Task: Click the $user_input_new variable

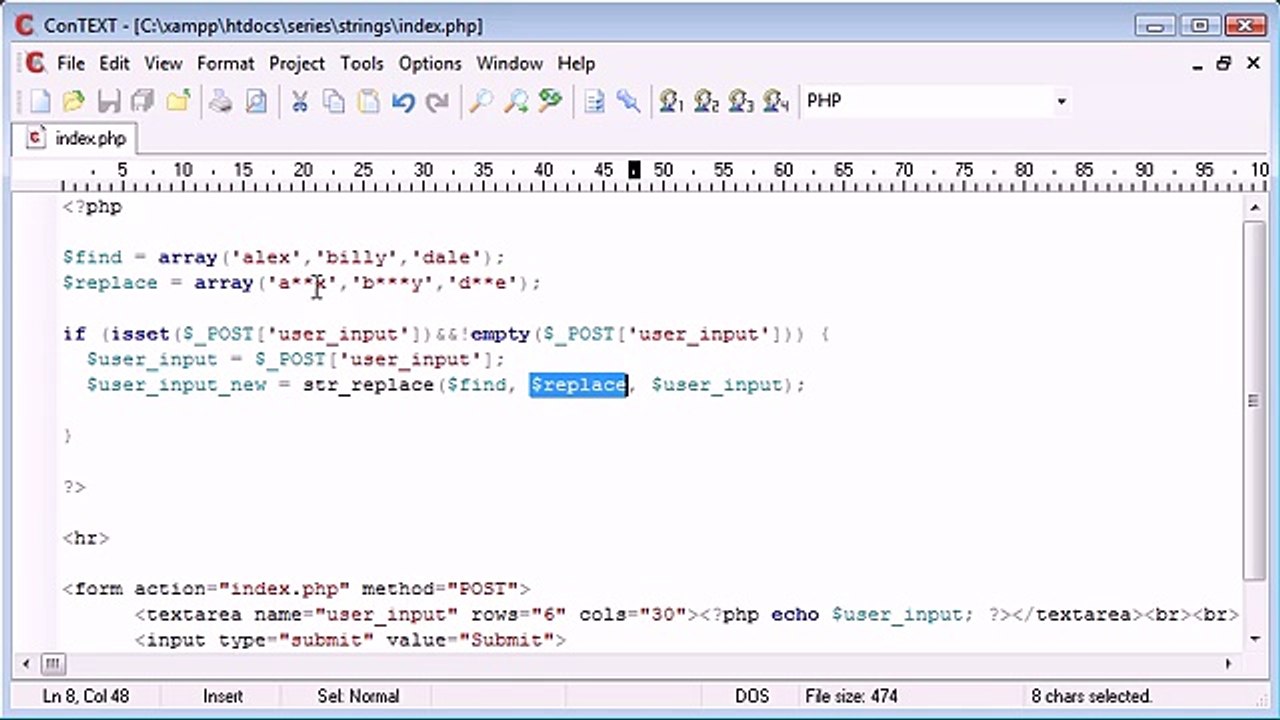Action: (x=176, y=385)
